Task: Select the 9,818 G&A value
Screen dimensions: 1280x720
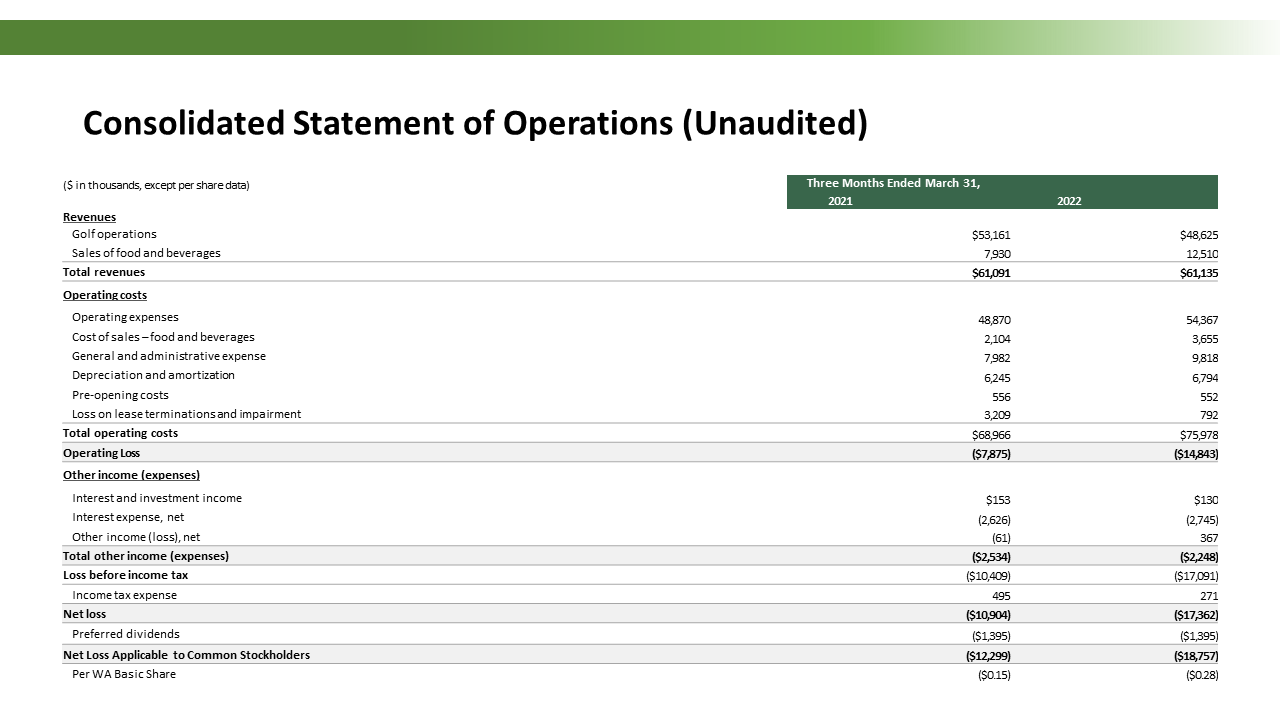Action: (x=1204, y=359)
